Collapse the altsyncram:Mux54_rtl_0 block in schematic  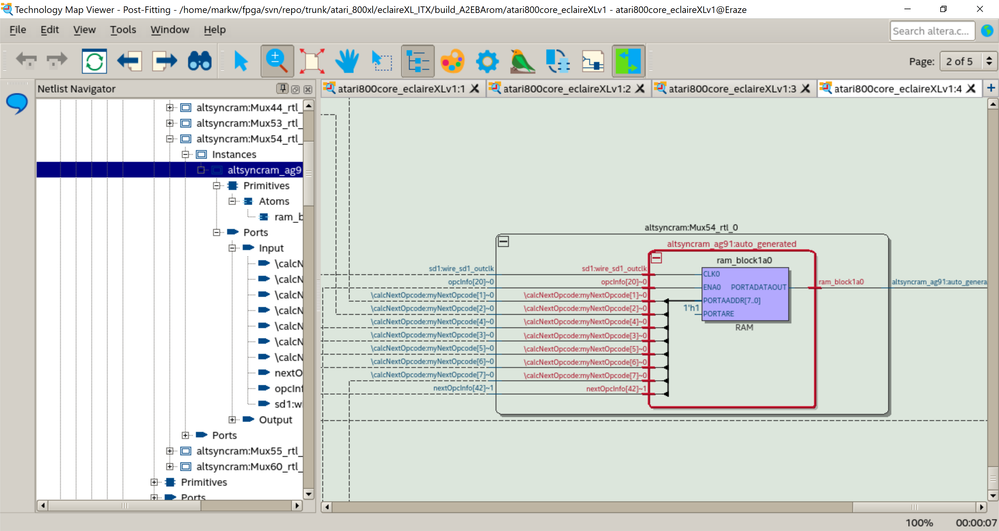pyautogui.click(x=504, y=242)
